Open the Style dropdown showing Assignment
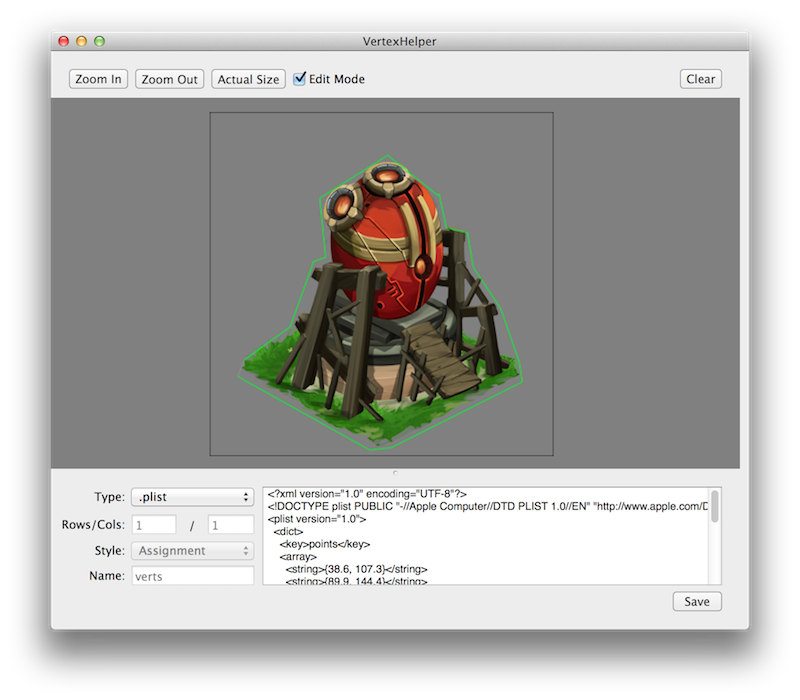This screenshot has width=800, height=700. click(192, 550)
